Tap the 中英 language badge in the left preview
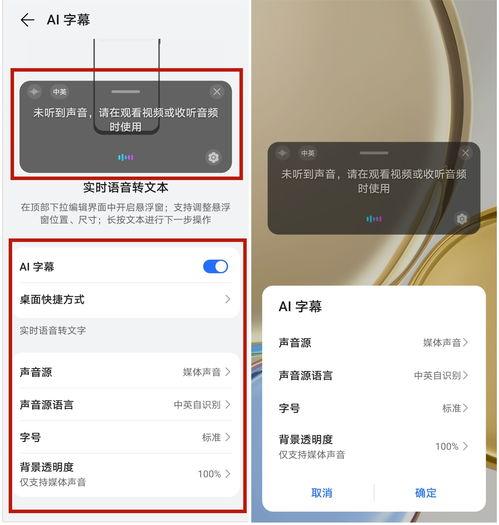Image resolution: width=499 pixels, height=525 pixels. click(60, 92)
